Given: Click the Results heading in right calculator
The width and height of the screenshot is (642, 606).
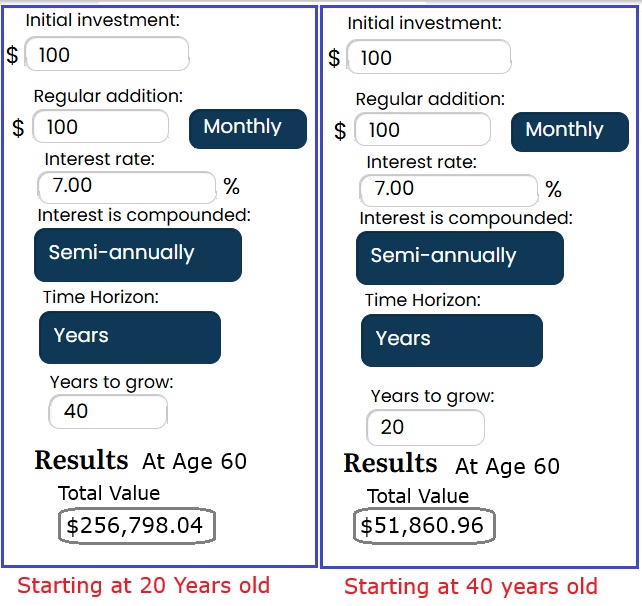Looking at the screenshot, I should pos(390,464).
